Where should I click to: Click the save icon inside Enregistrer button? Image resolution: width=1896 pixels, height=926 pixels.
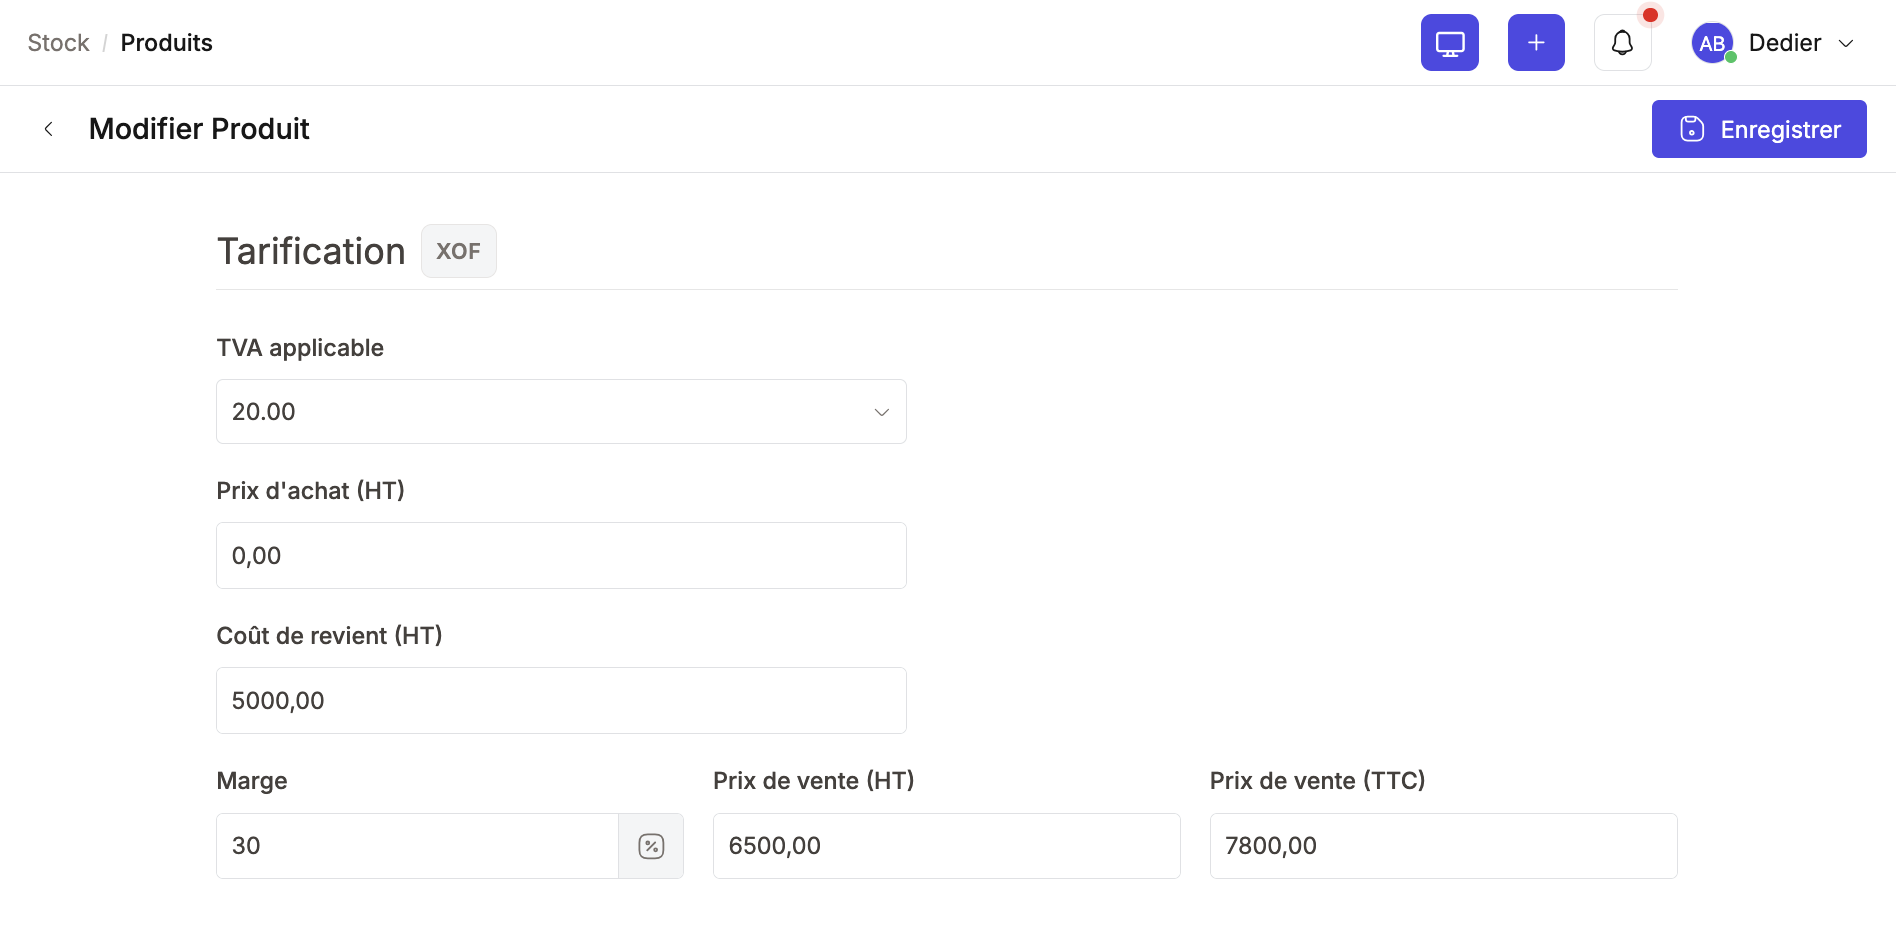(1691, 128)
